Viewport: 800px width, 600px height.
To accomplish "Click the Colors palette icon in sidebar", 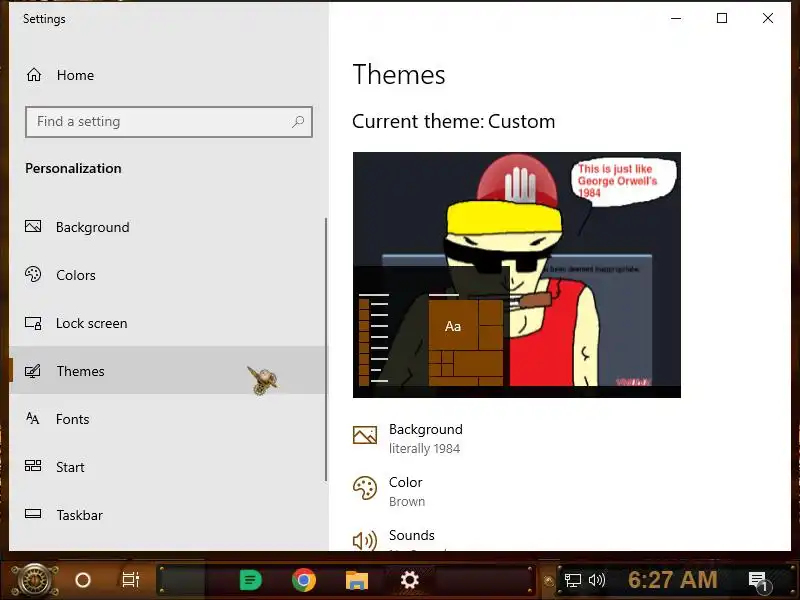I will point(33,274).
